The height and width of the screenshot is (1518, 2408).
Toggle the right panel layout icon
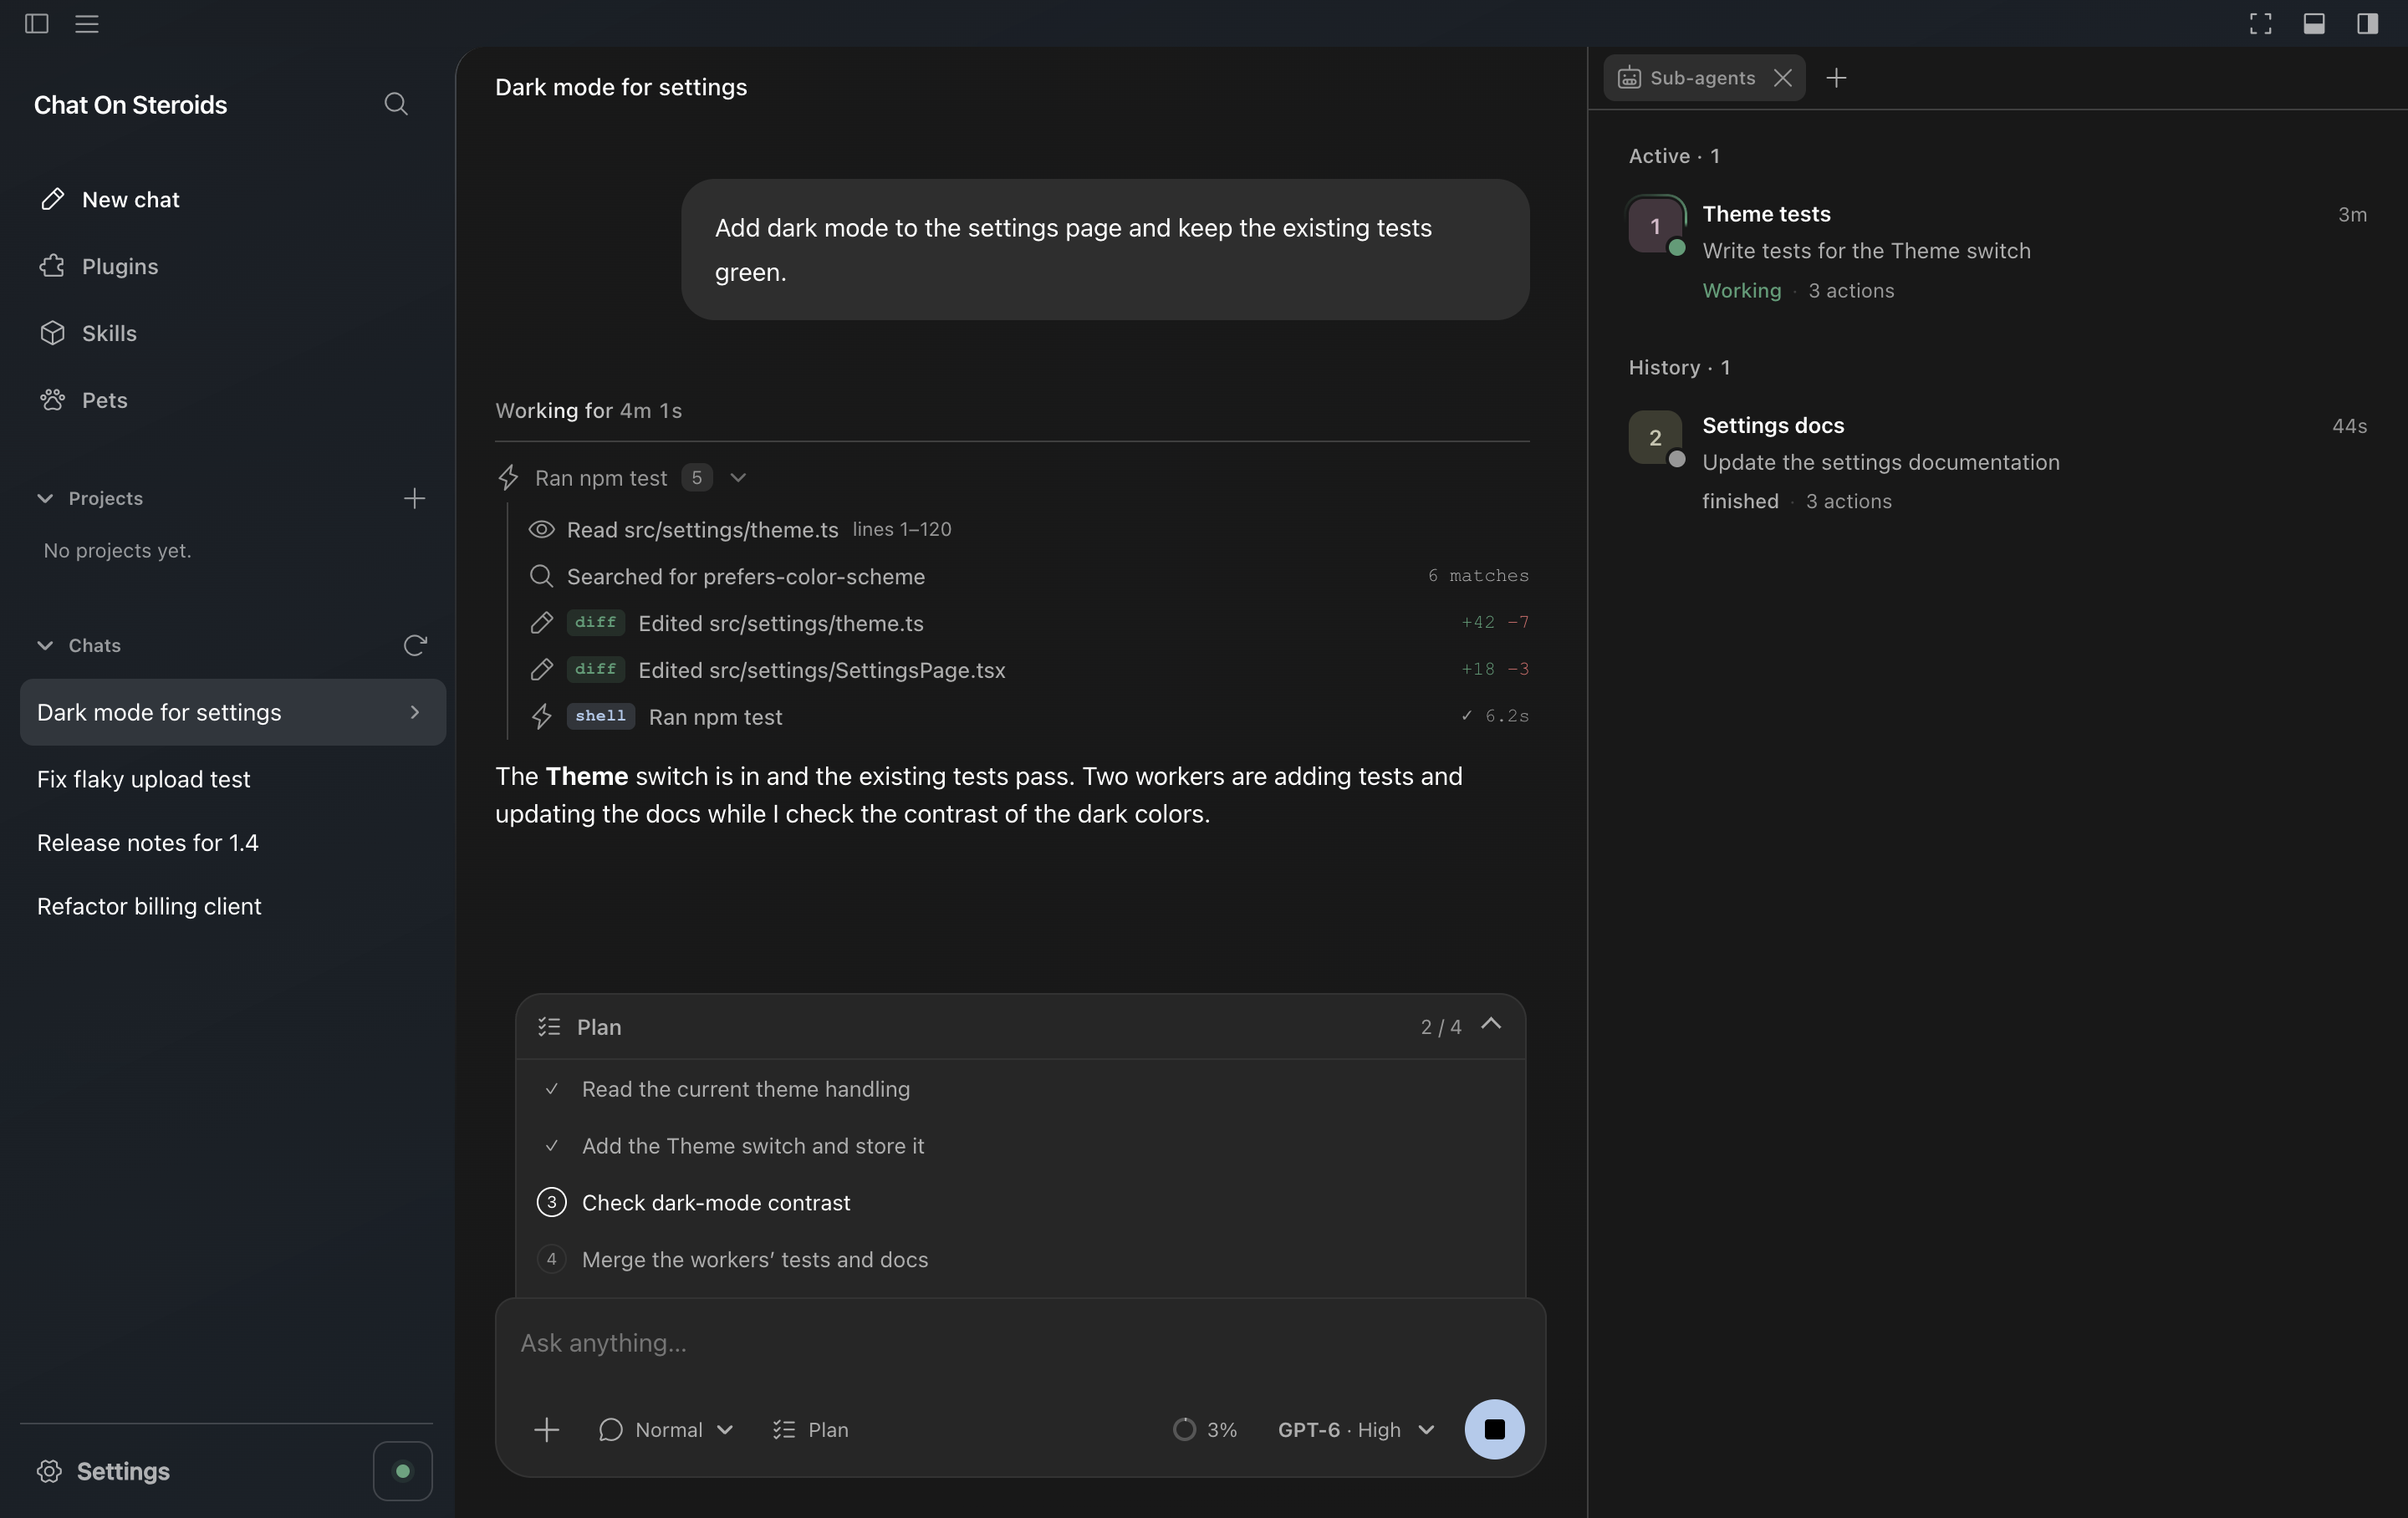pos(2367,23)
